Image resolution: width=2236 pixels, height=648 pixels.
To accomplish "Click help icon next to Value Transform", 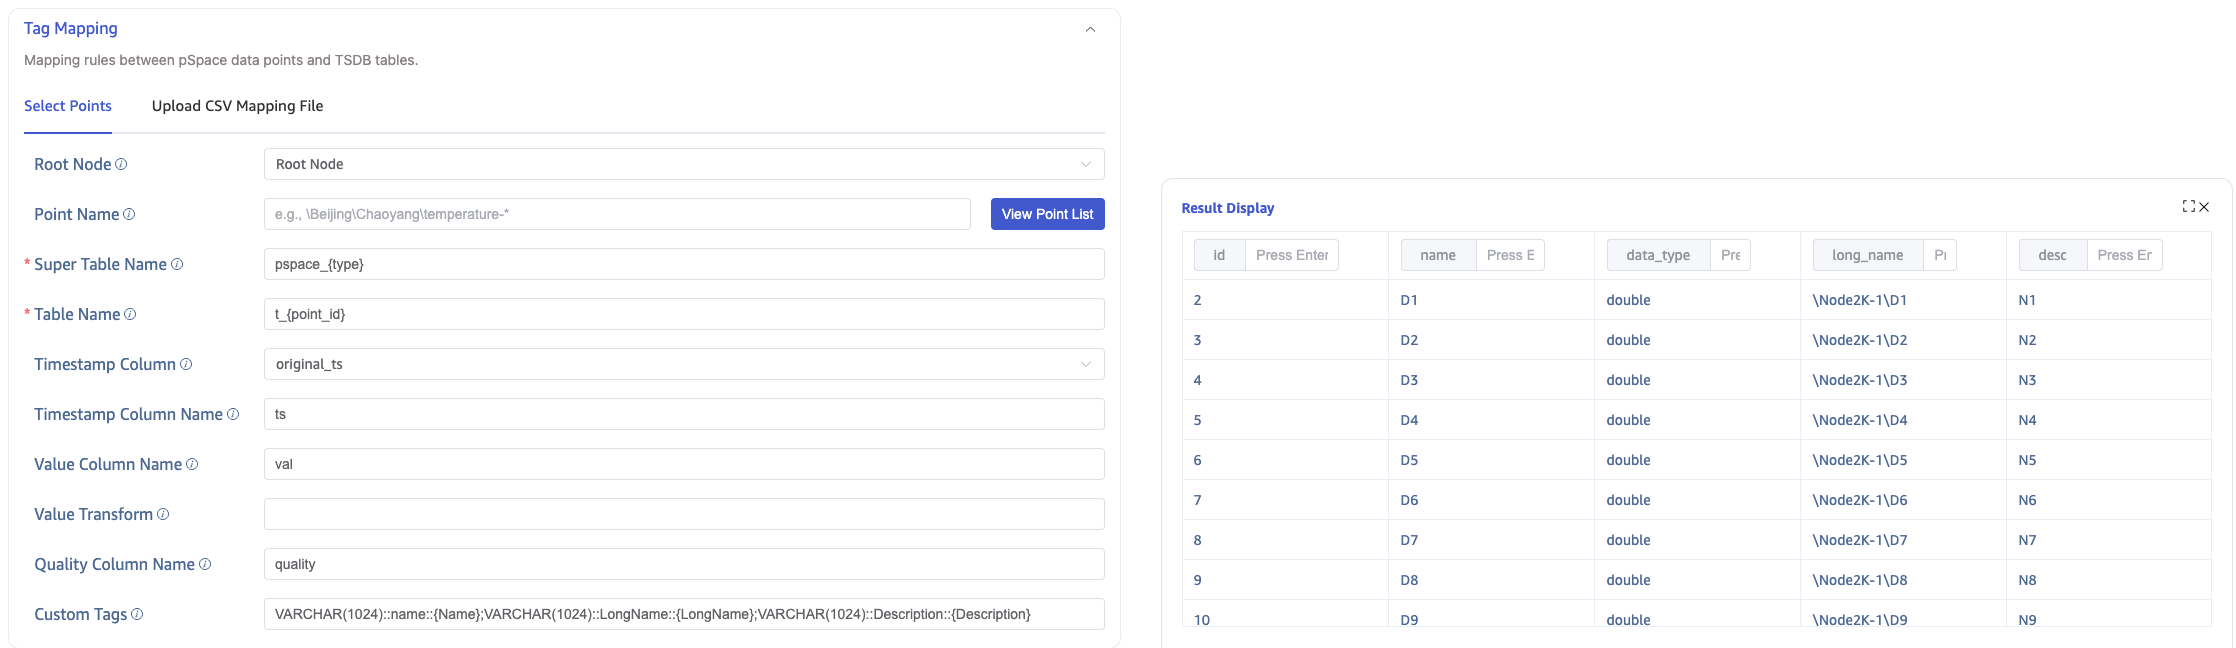I will pyautogui.click(x=163, y=514).
